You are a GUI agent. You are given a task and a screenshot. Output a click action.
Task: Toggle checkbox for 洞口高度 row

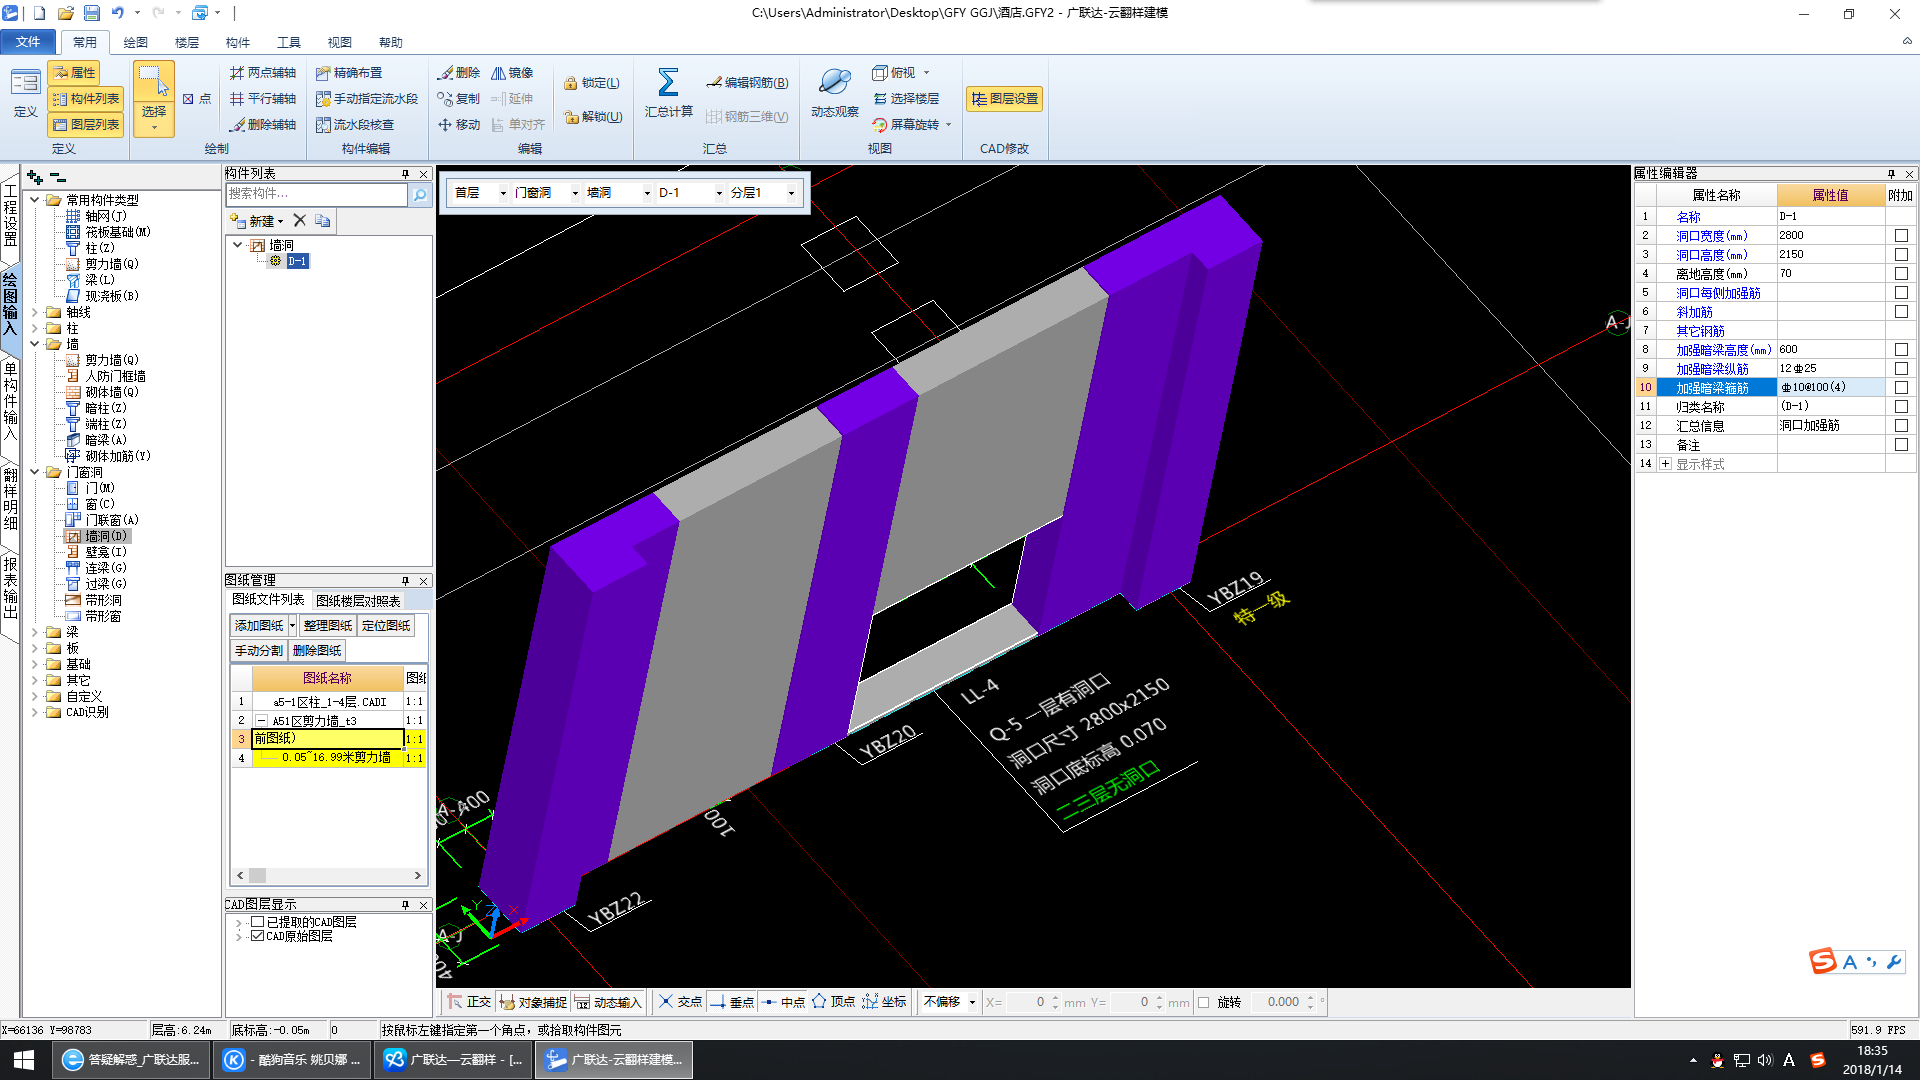point(1901,255)
